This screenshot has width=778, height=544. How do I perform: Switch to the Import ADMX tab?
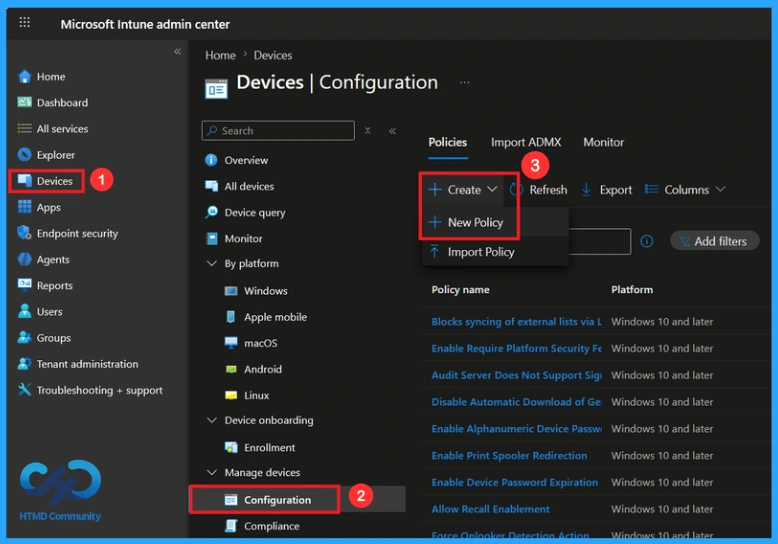(526, 142)
